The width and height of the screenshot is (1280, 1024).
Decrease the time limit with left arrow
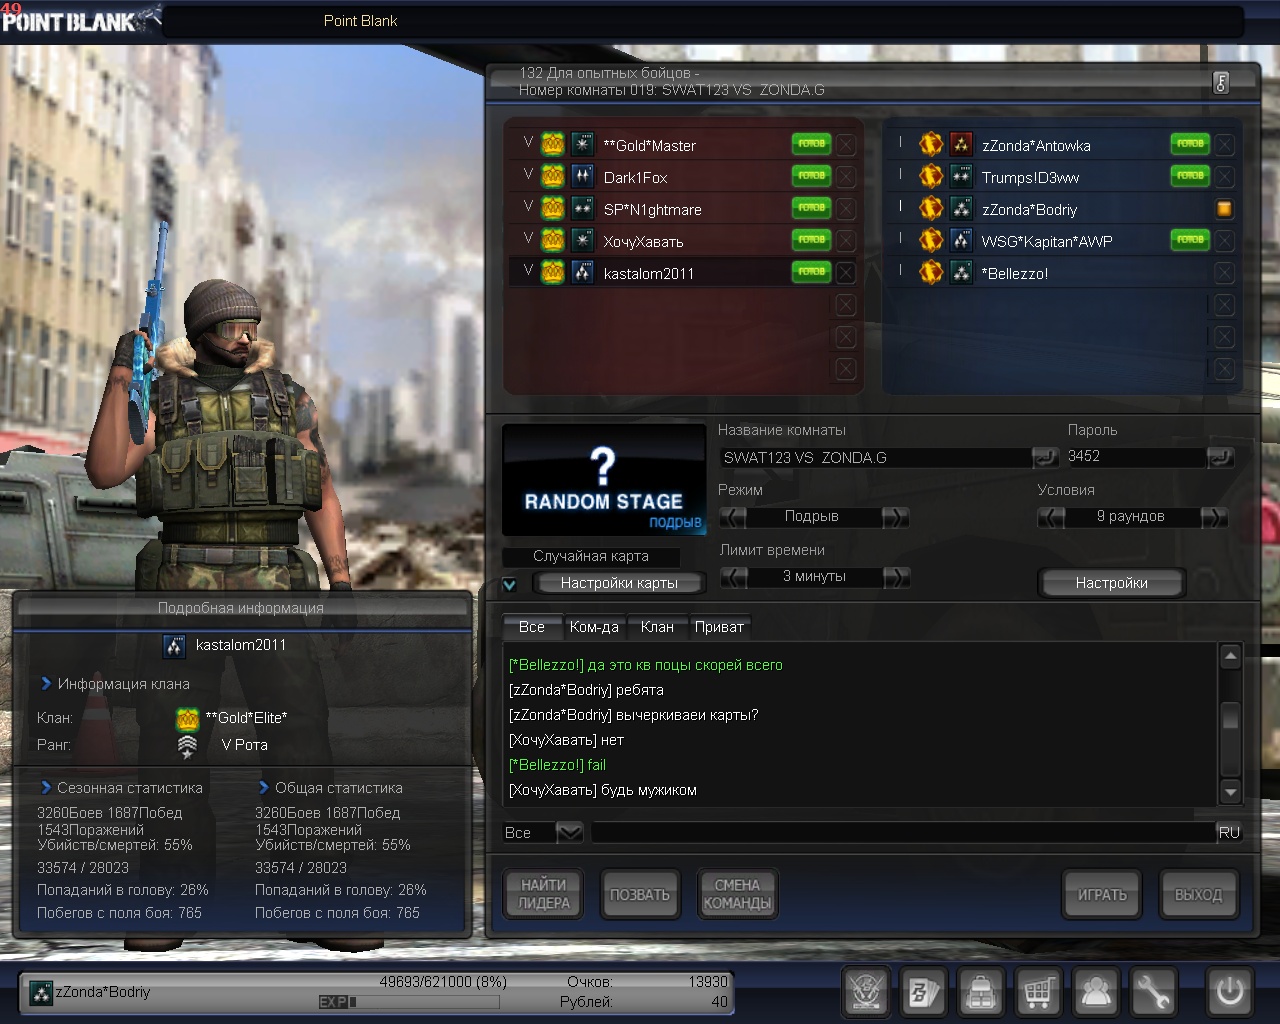(733, 577)
